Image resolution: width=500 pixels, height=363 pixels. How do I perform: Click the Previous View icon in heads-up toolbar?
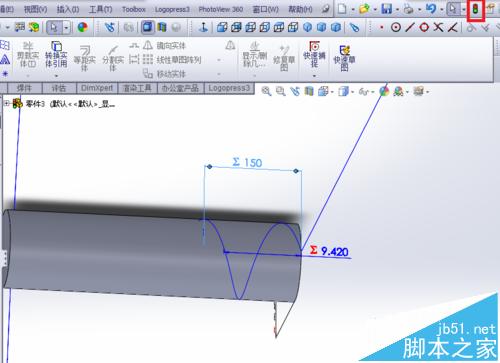pos(295,91)
